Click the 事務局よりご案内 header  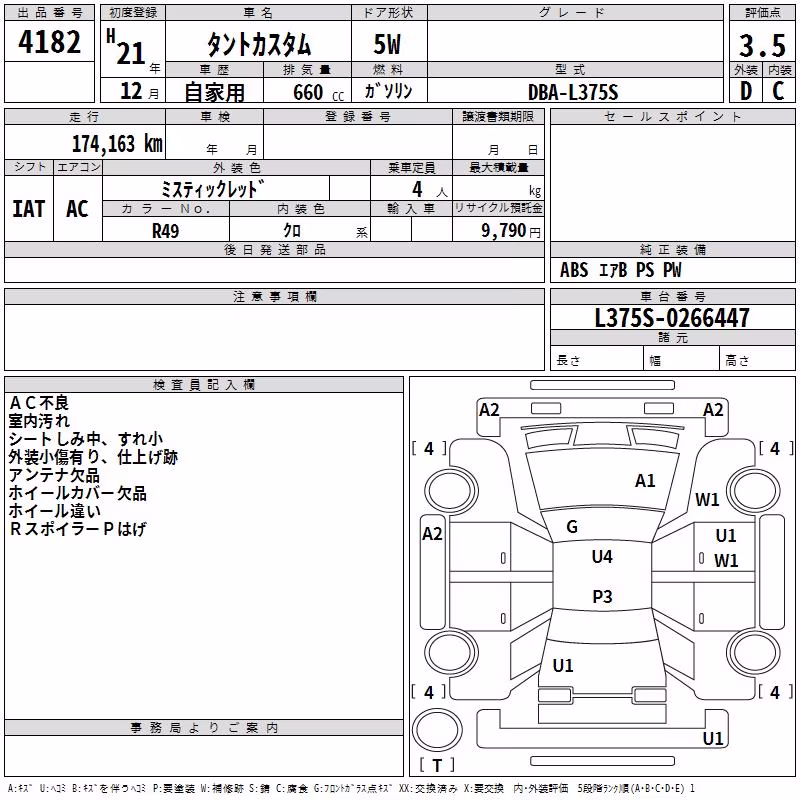click(x=204, y=728)
